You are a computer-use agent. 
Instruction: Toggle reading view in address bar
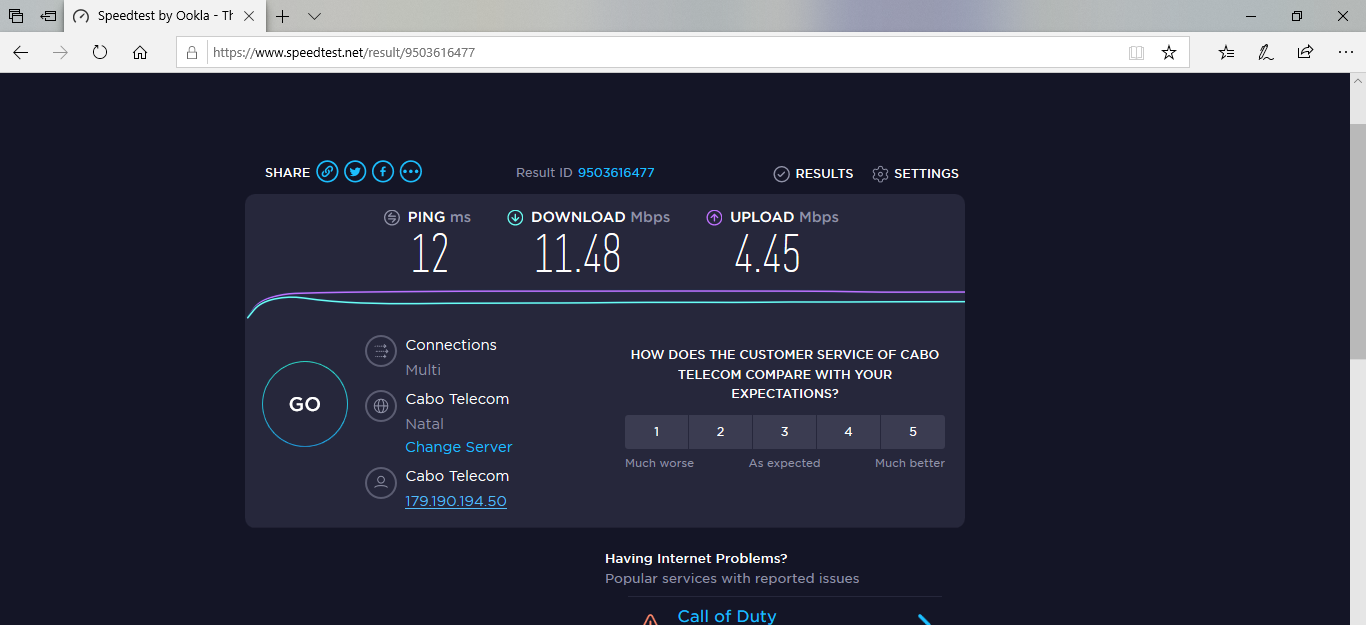(1136, 52)
